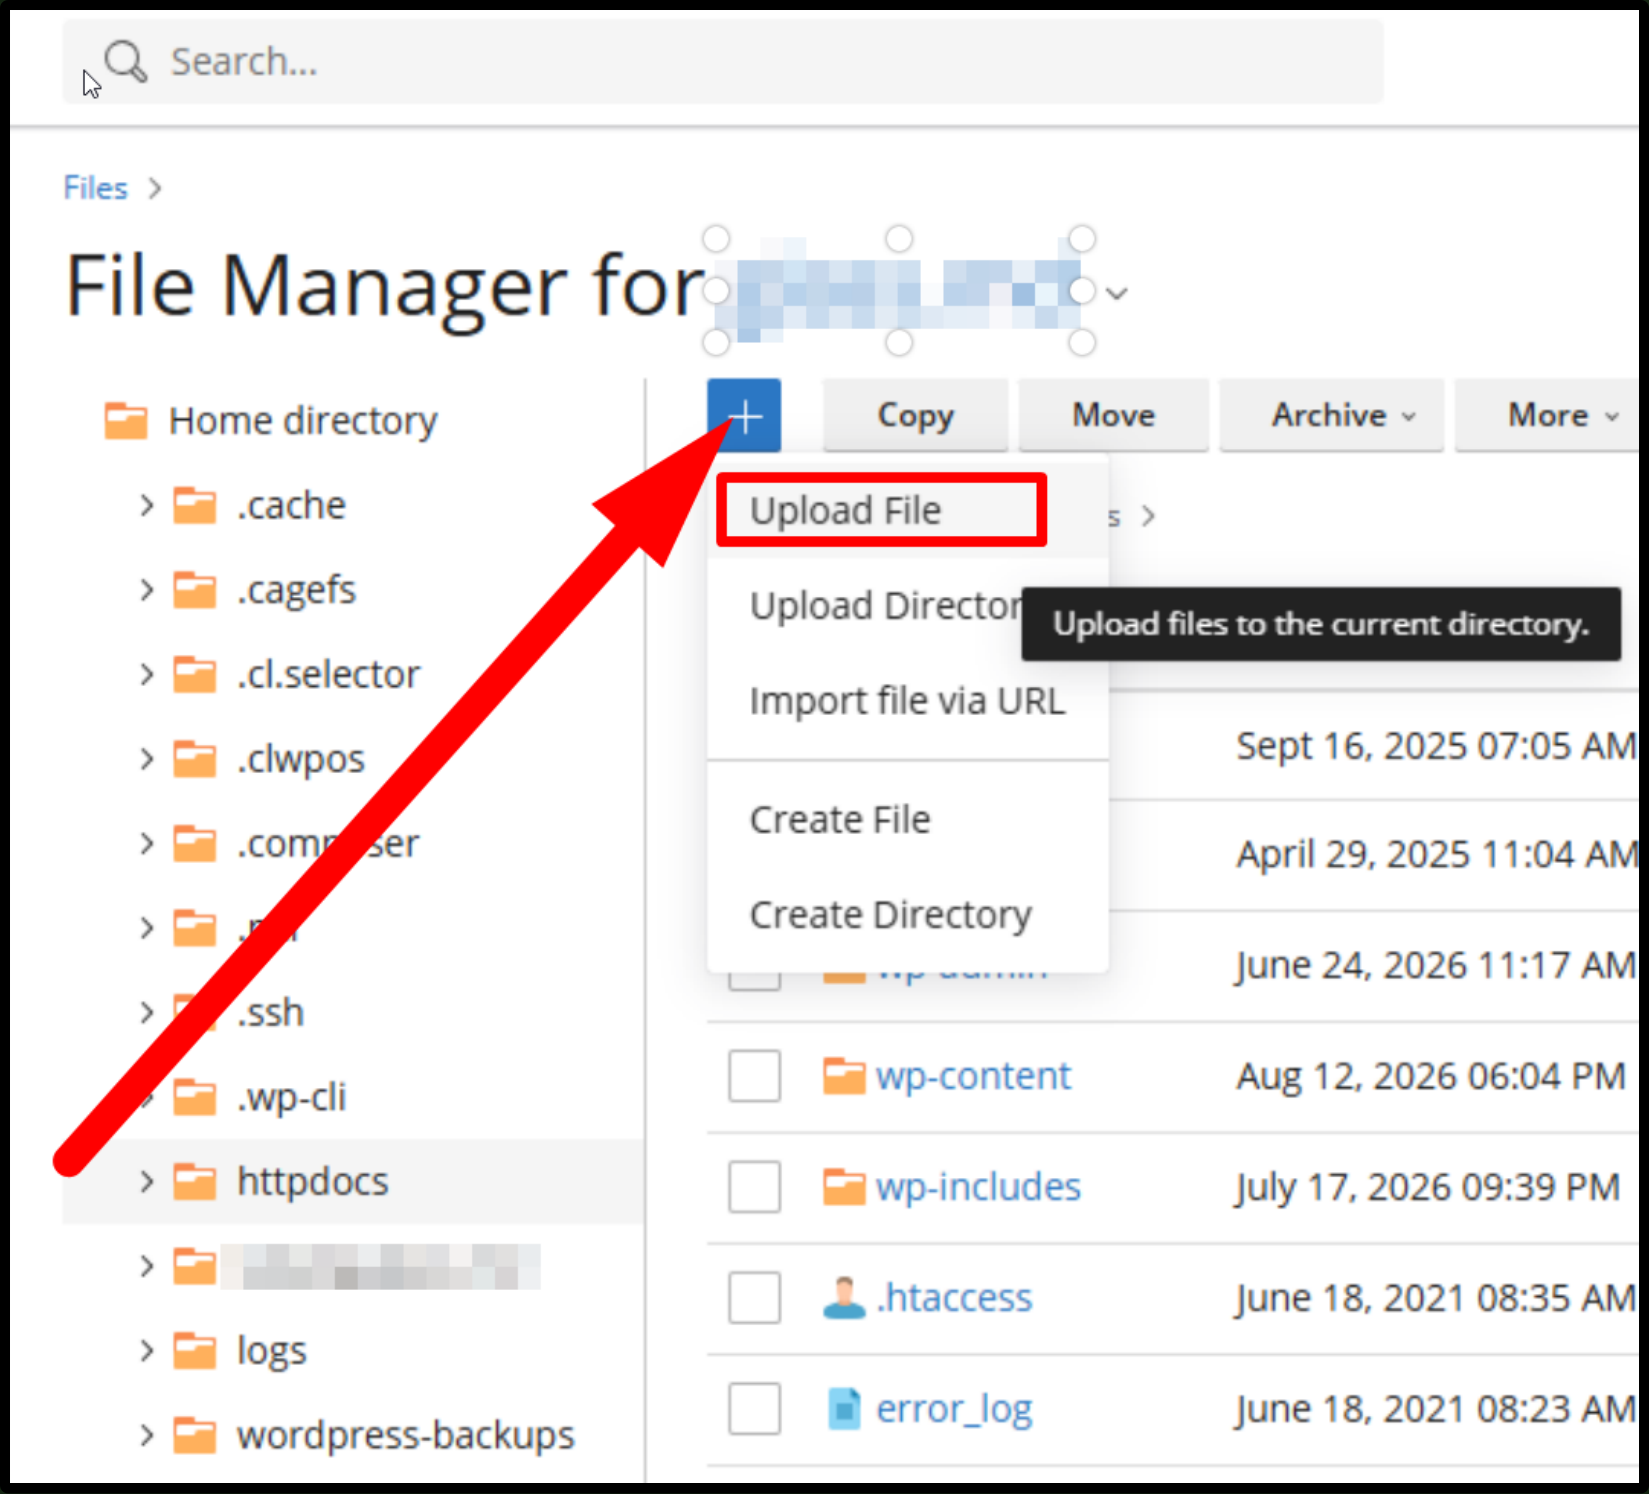Click the .cl.selector folder icon

click(x=195, y=675)
